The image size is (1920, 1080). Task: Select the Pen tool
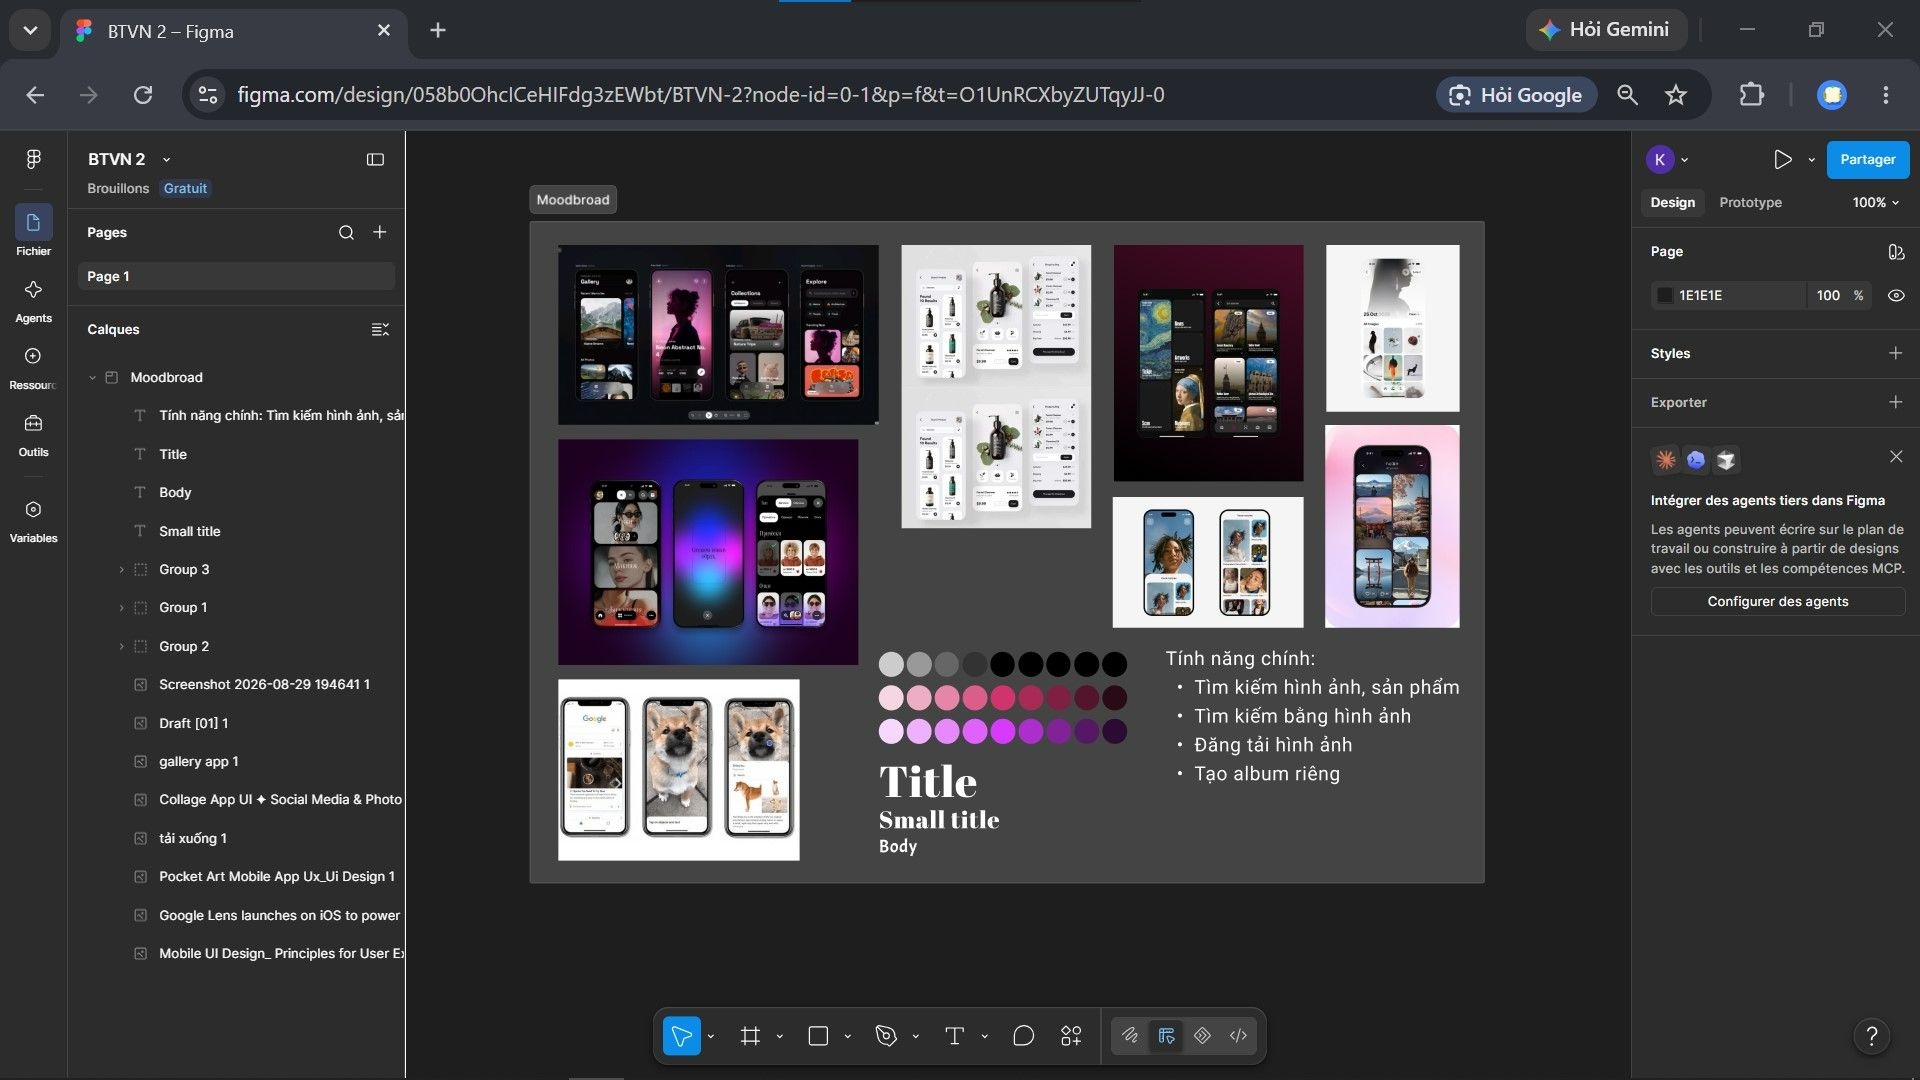pos(886,1036)
